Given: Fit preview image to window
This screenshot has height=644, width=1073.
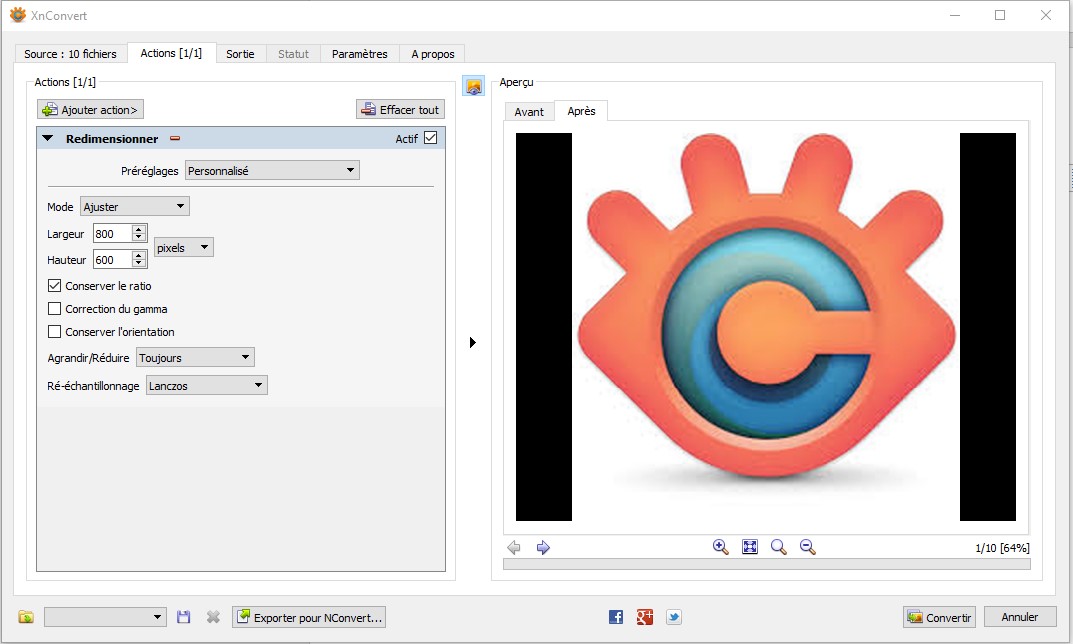Looking at the screenshot, I should (x=750, y=547).
